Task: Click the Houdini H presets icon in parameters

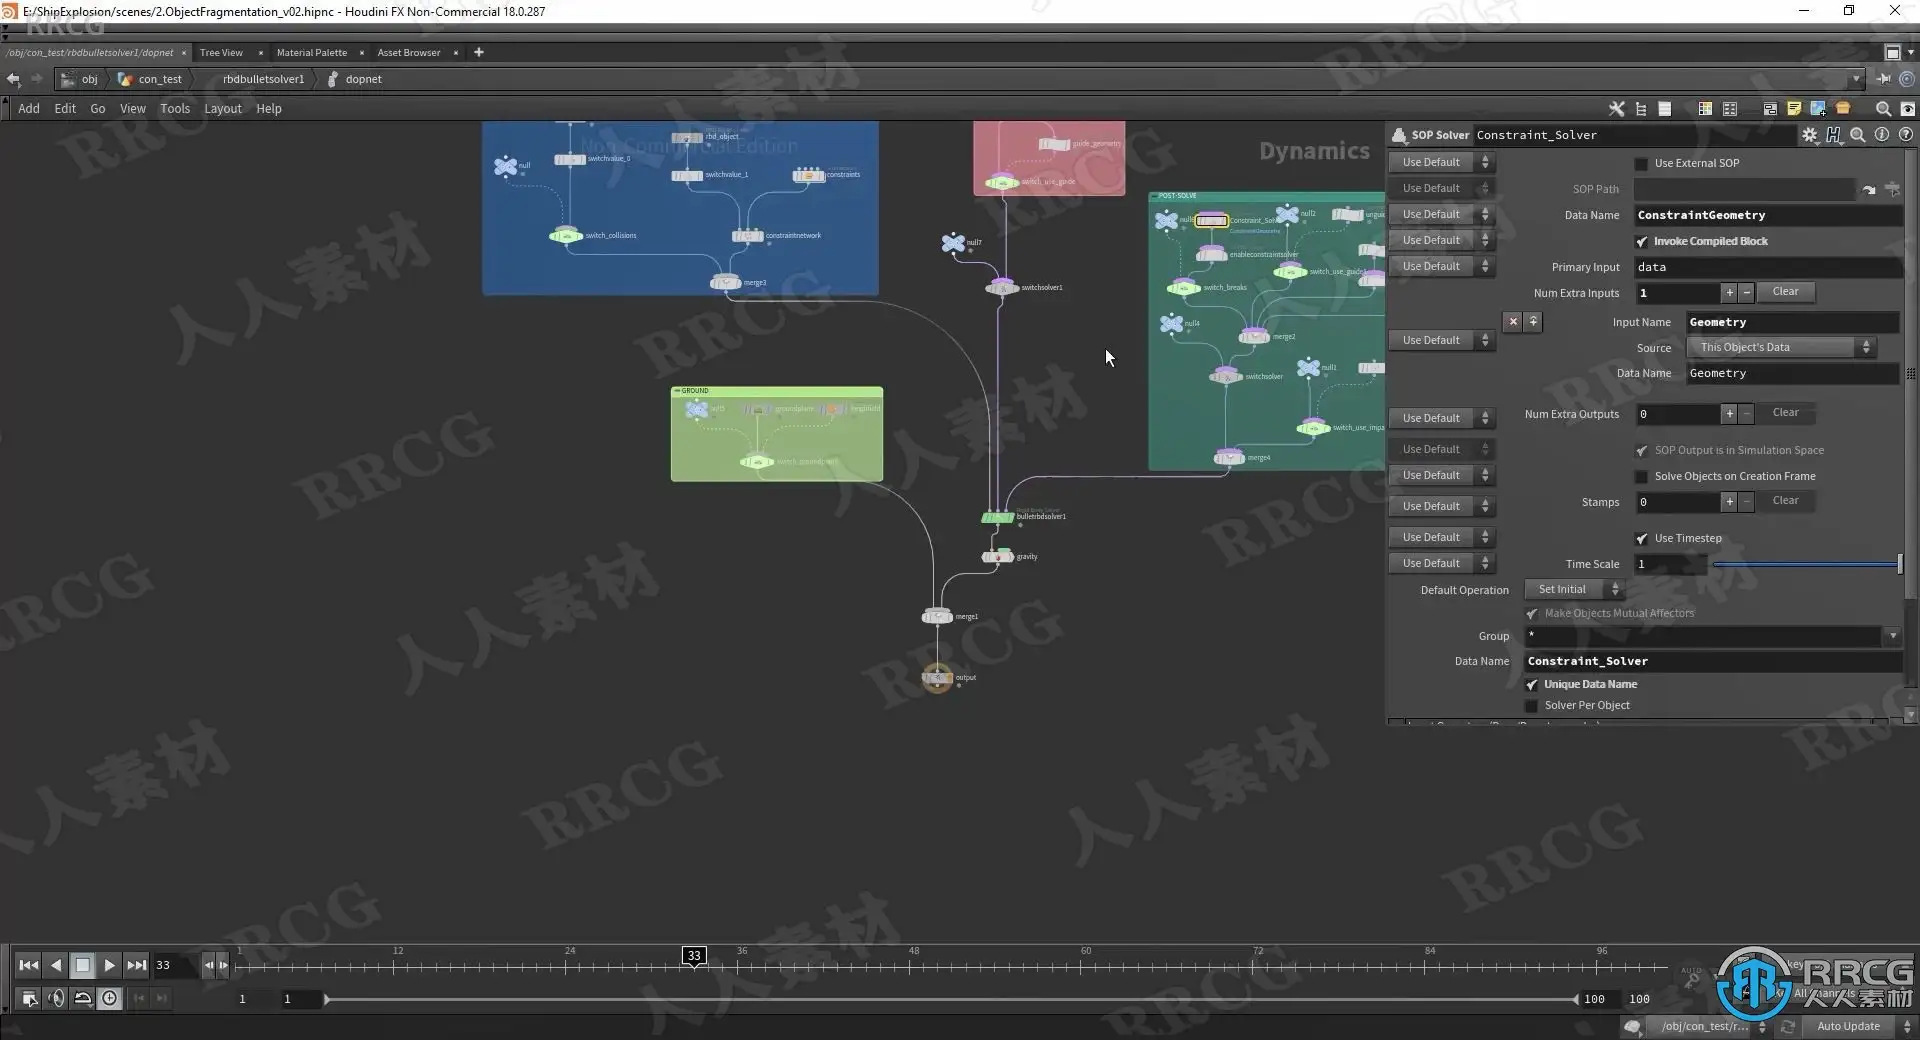Action: [x=1833, y=135]
